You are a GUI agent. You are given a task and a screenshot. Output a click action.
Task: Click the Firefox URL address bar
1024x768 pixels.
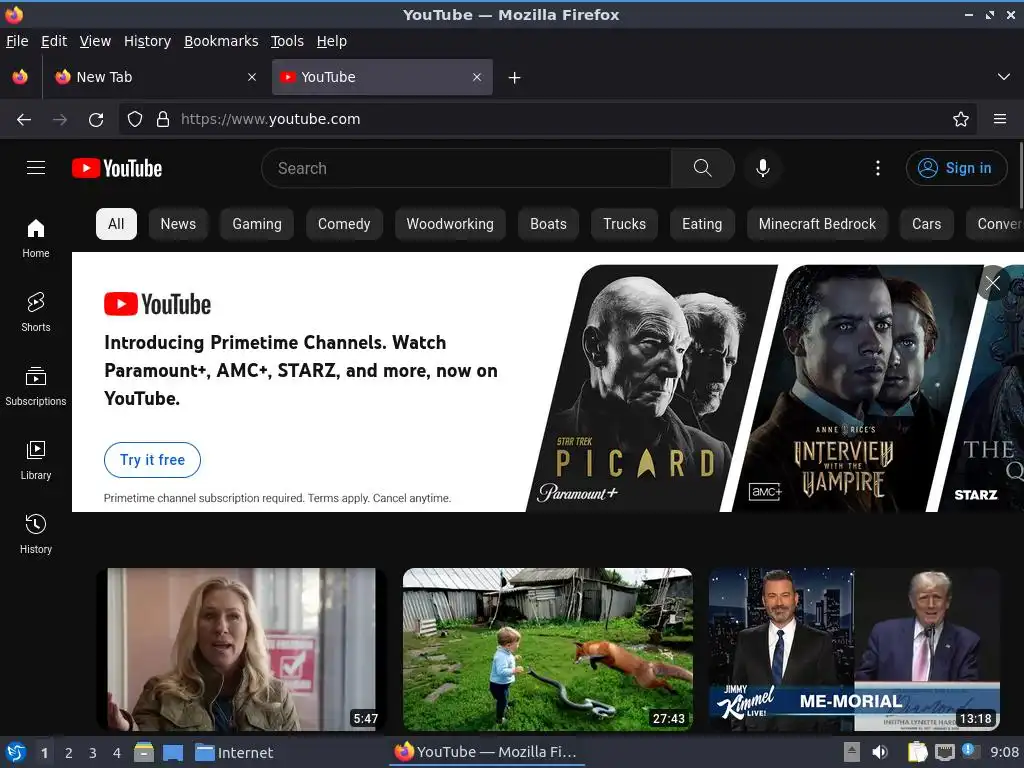[547, 119]
